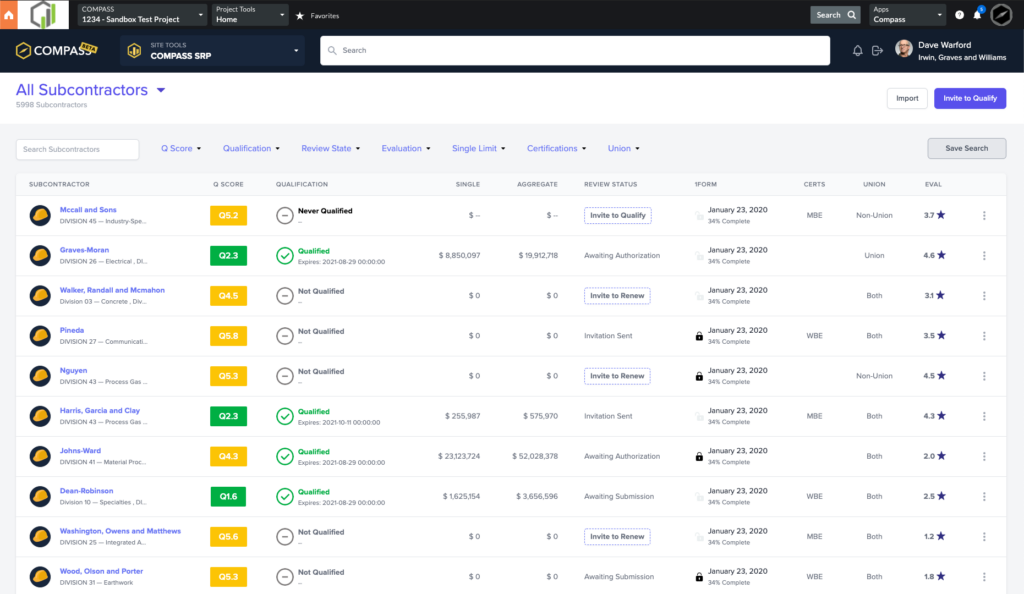Open the Review State filter

(x=330, y=148)
